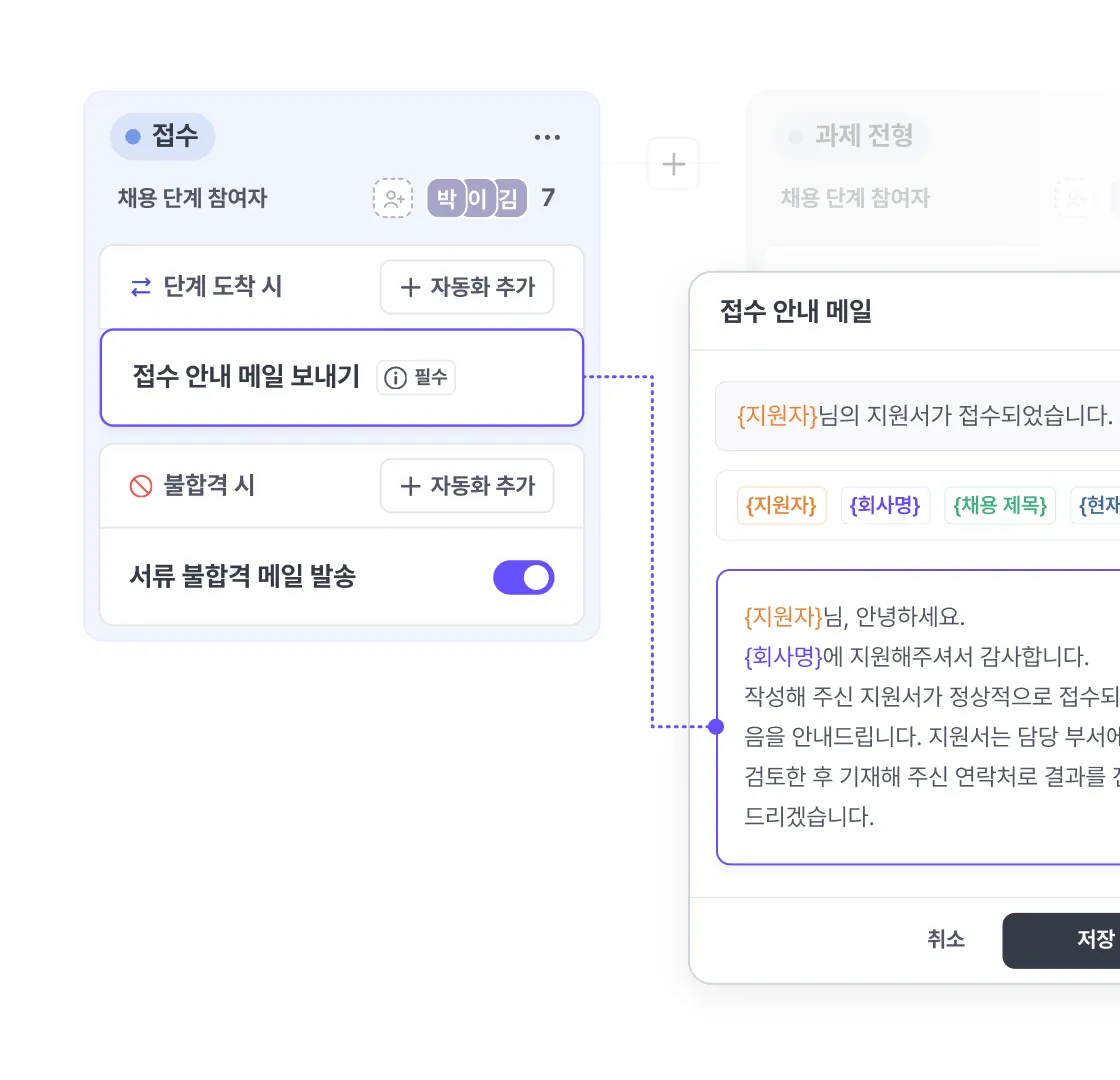The image size is (1120, 1080).
Task: Click the 단계 도착 시 arrows icon
Action: pos(141,287)
